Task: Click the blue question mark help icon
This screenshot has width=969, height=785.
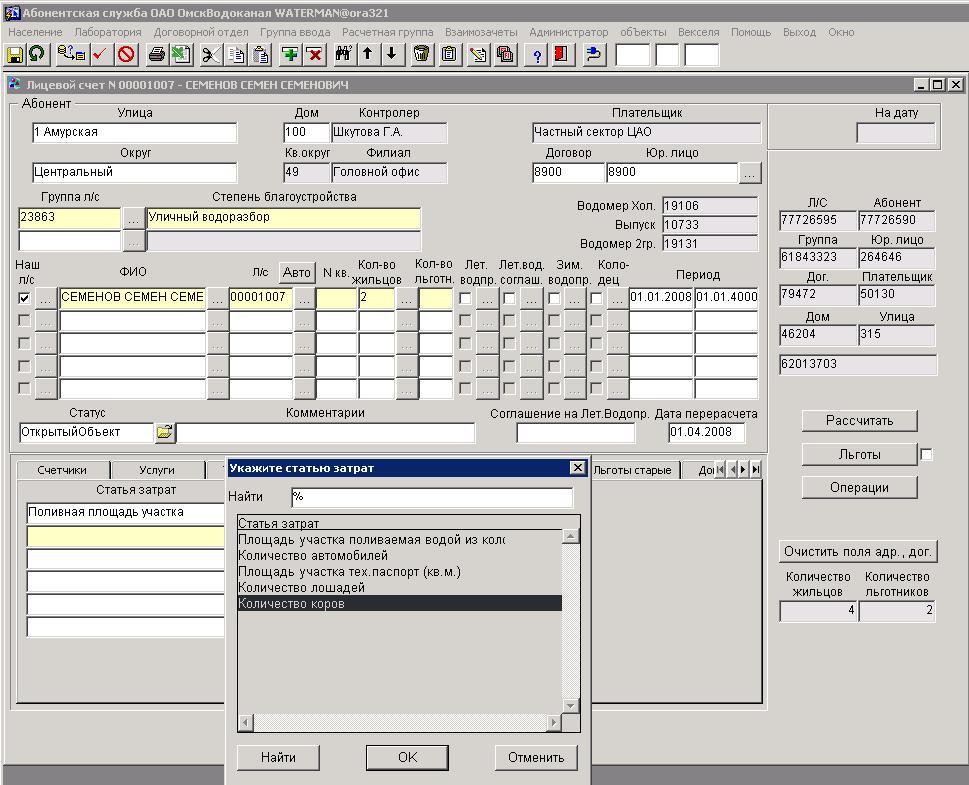Action: (x=538, y=55)
